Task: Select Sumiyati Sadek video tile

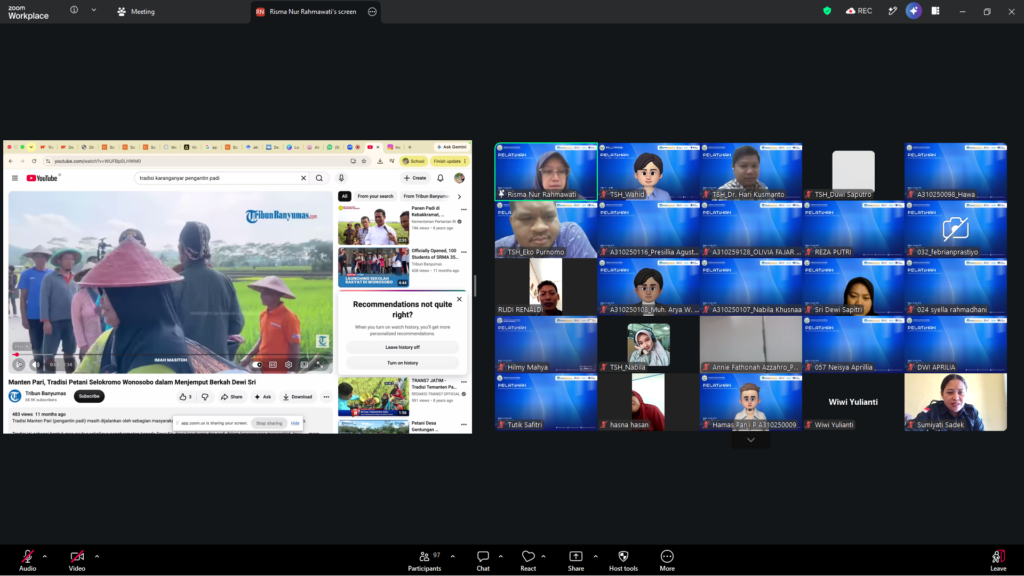Action: 955,402
